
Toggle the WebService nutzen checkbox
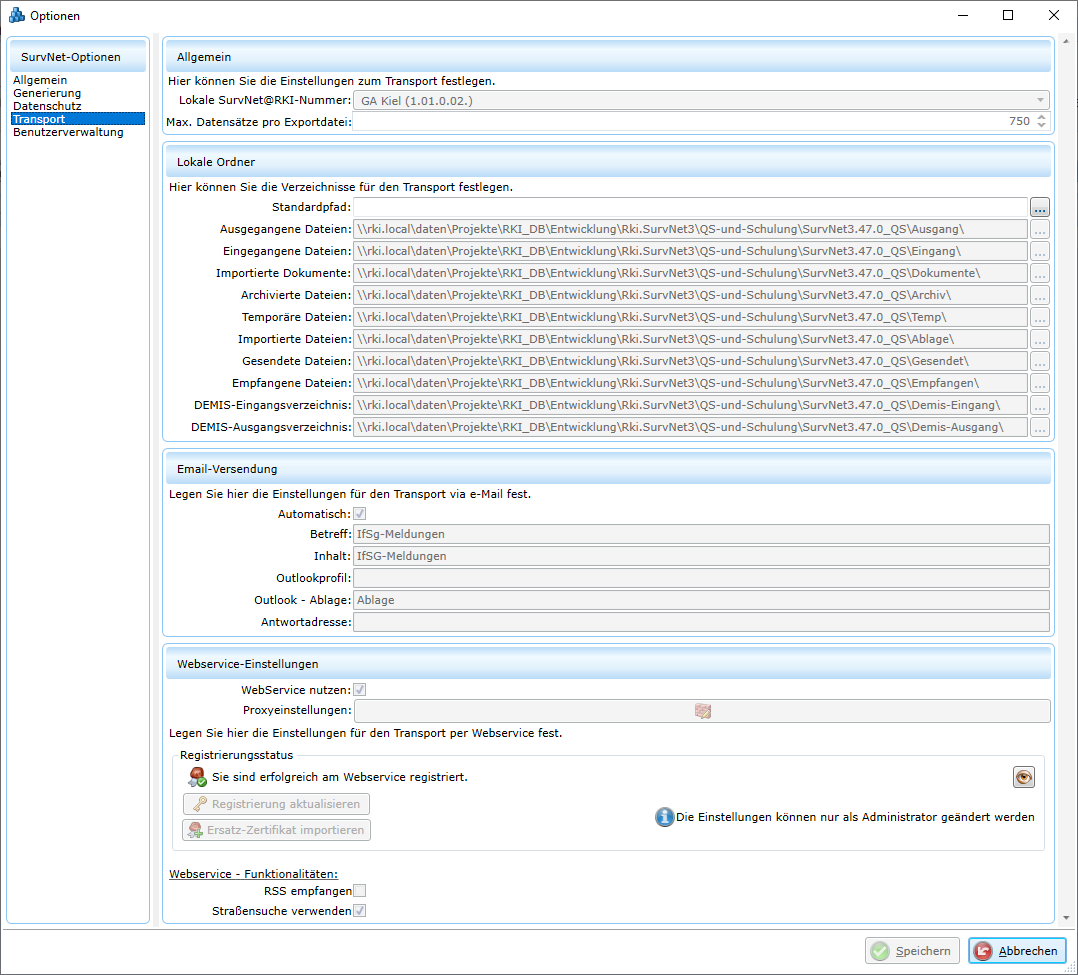click(360, 690)
